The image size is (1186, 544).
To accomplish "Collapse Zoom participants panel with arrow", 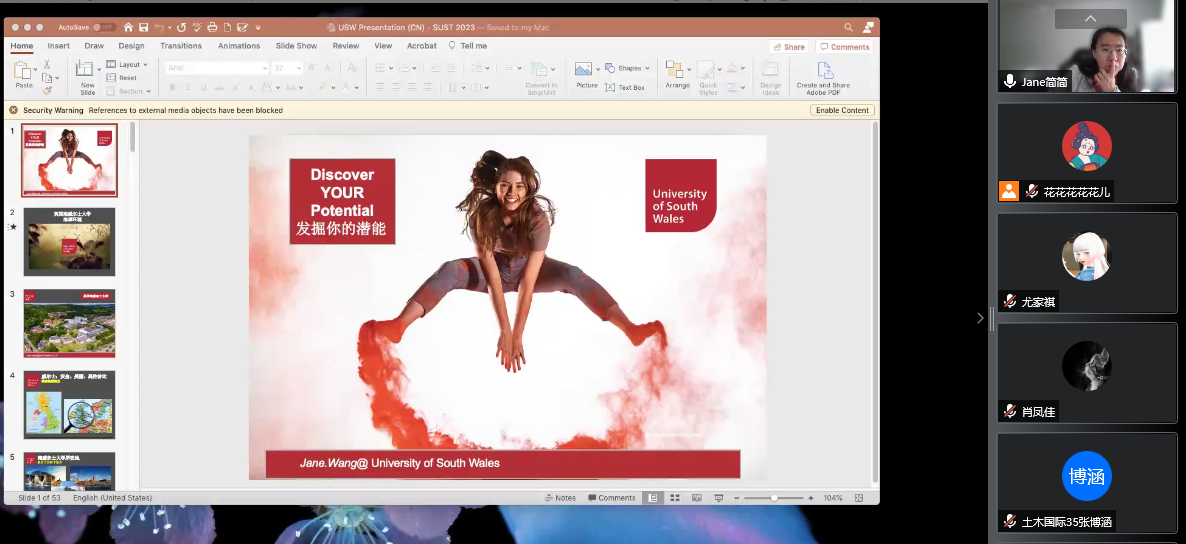I will [980, 318].
